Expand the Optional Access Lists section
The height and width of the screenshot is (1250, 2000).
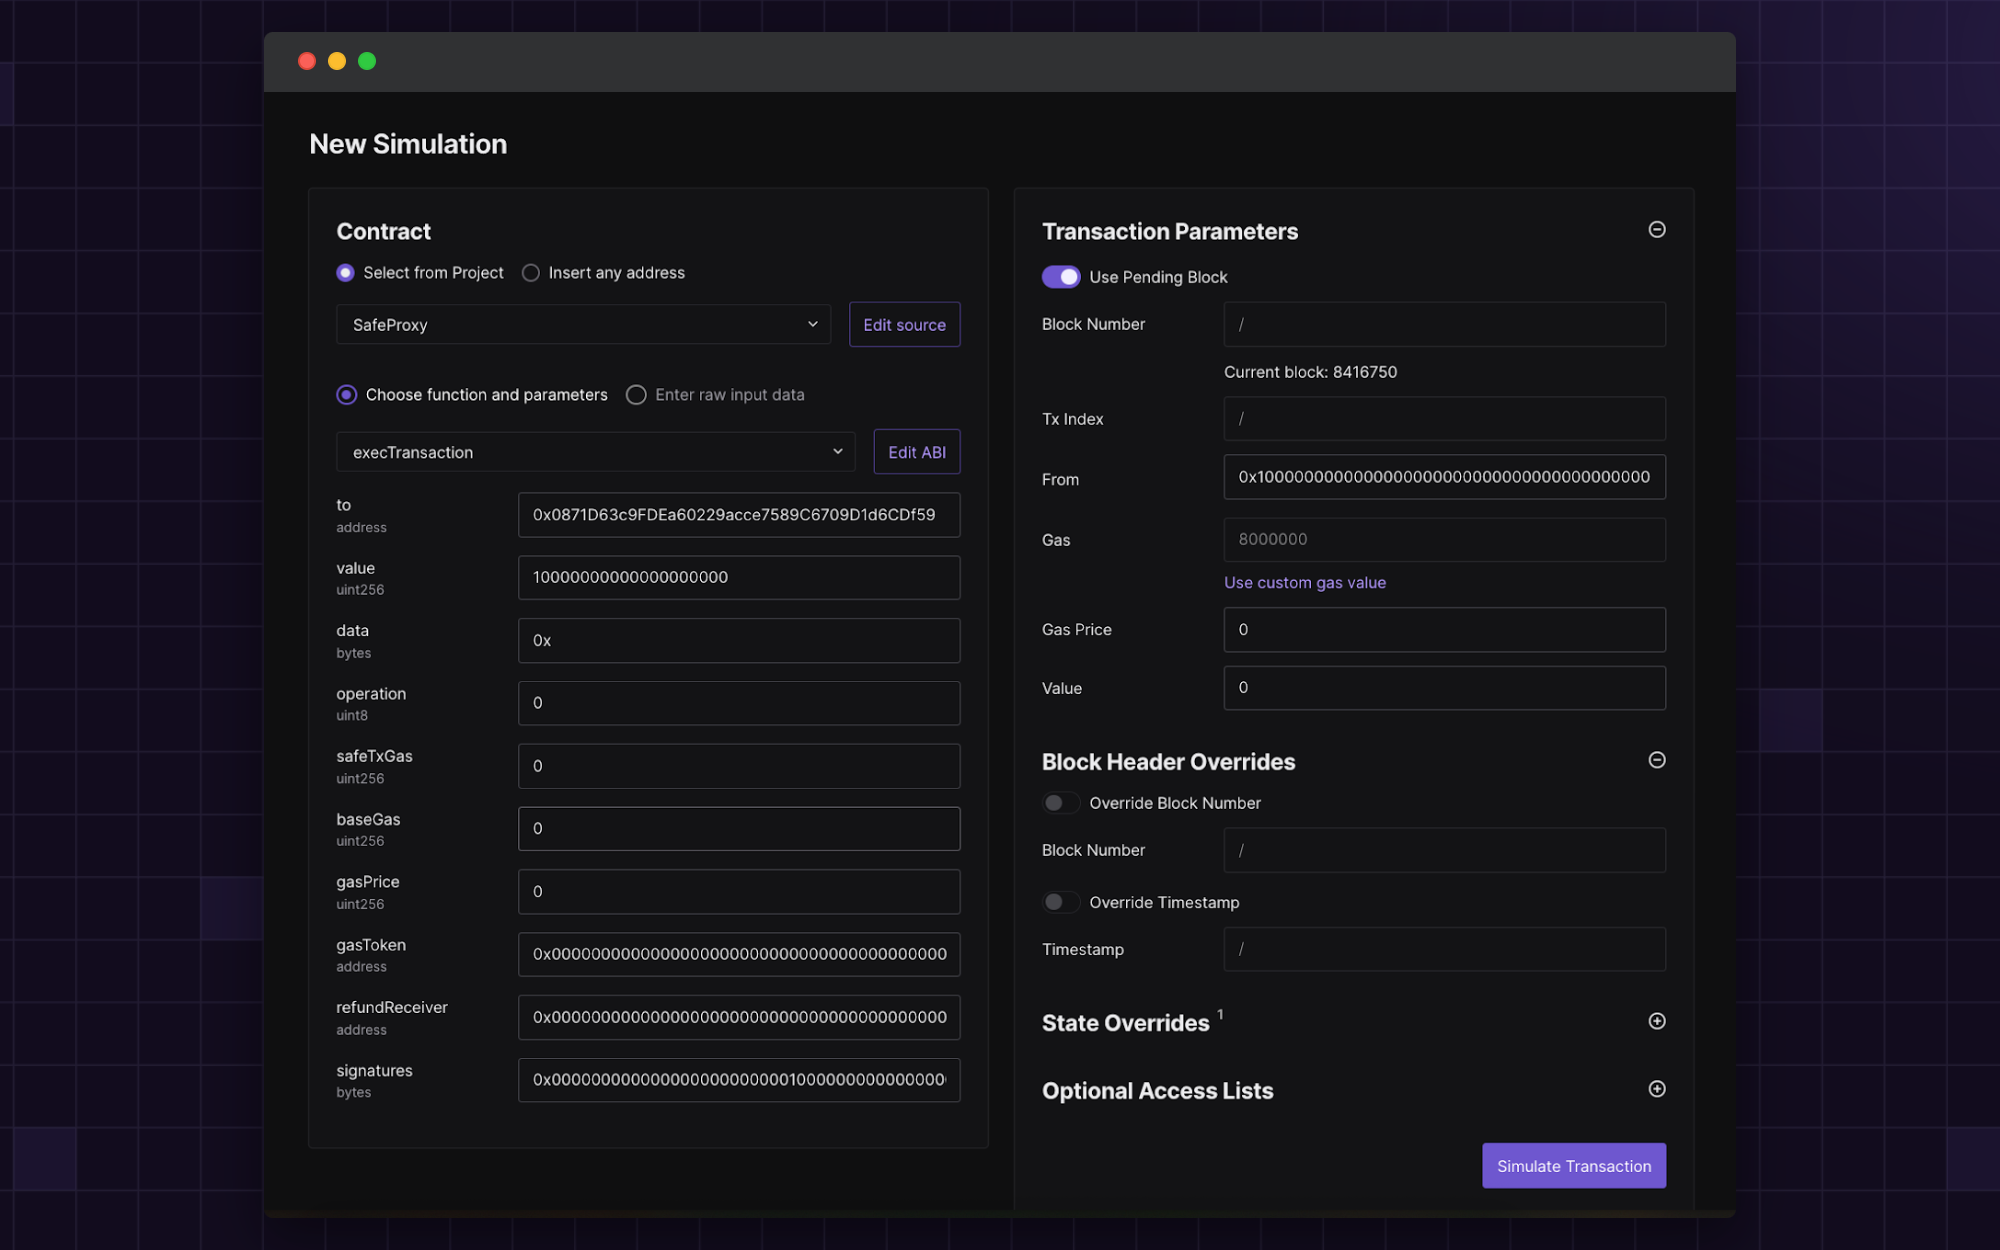(1656, 1089)
